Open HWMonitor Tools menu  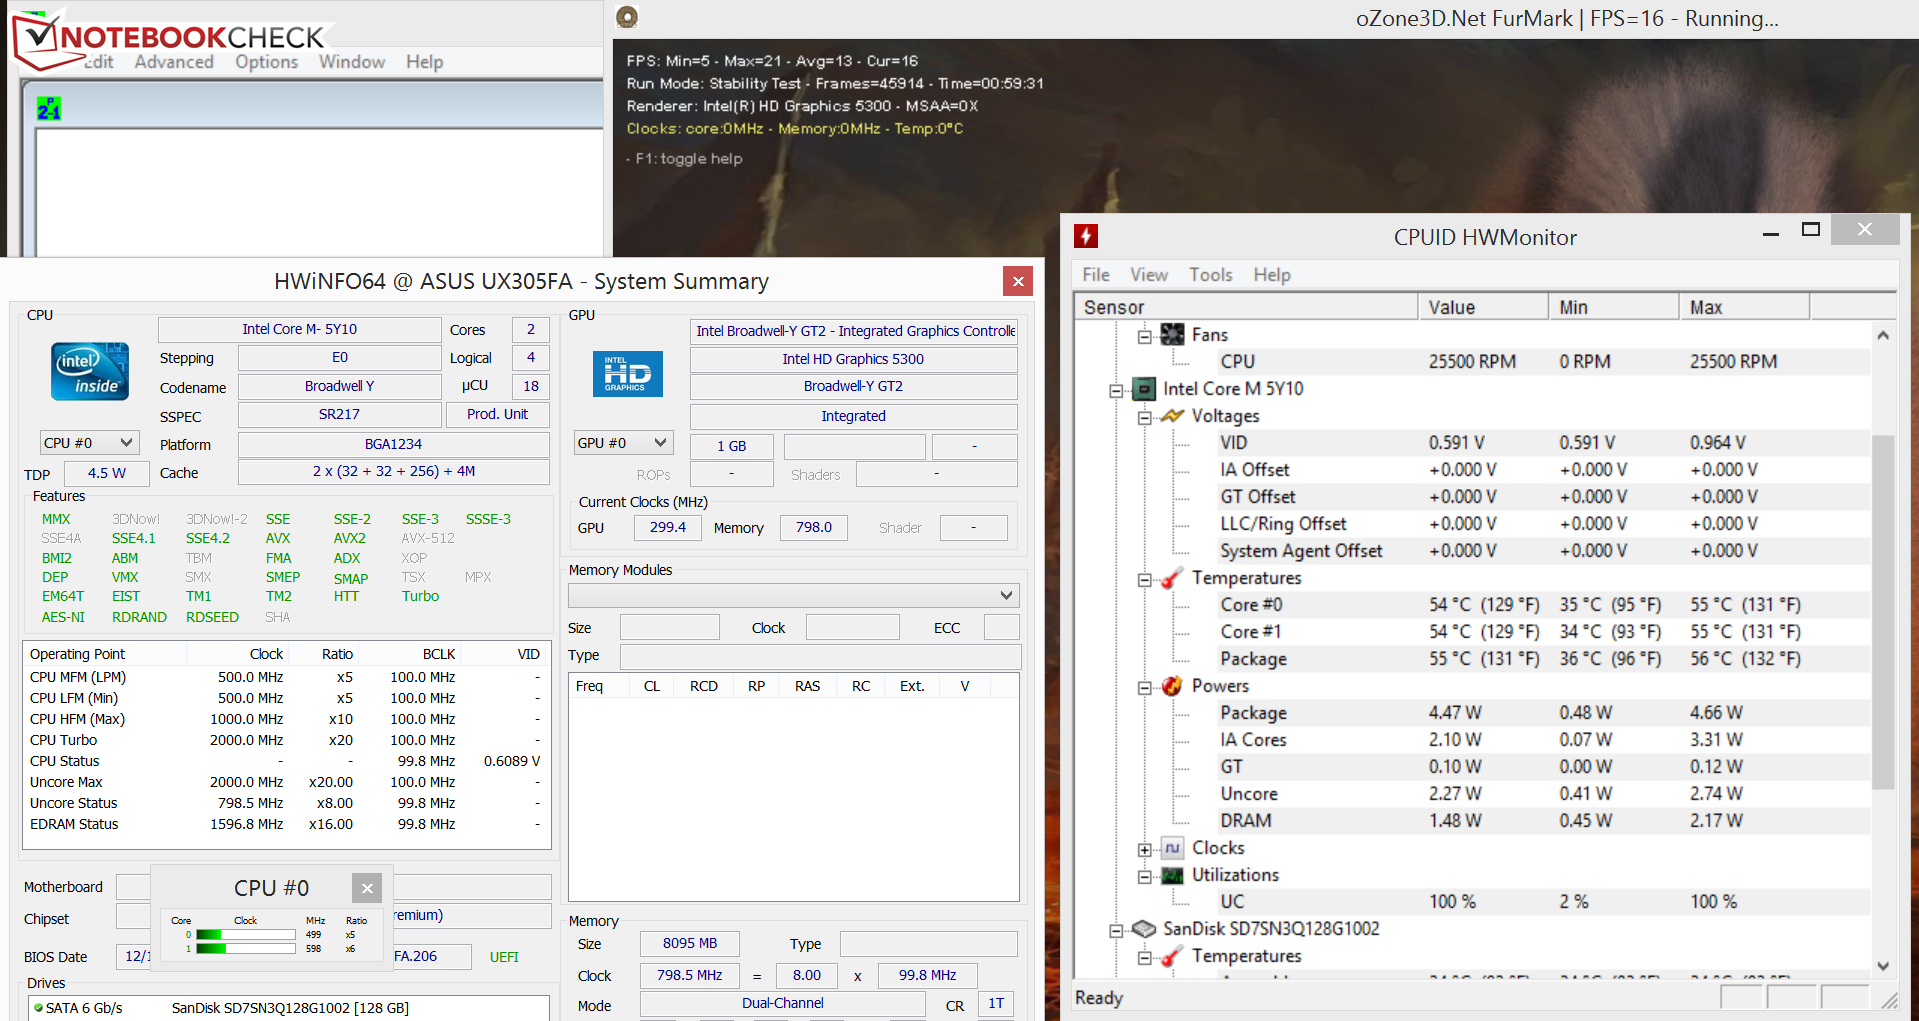coord(1210,274)
